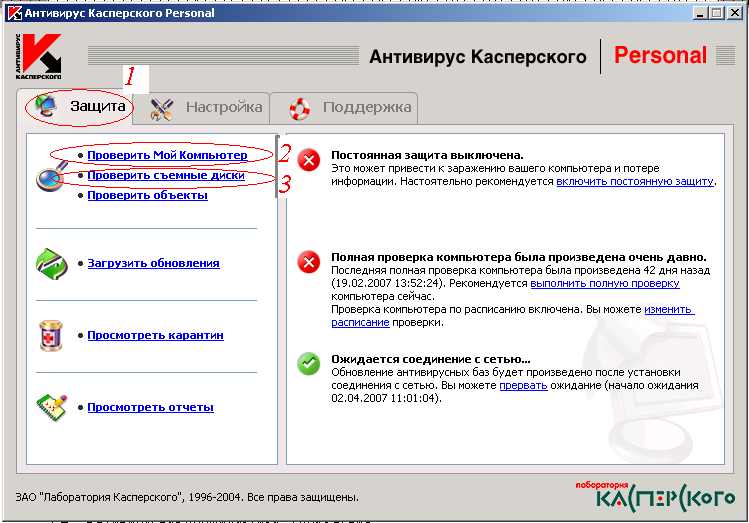This screenshot has height=523, width=749.
Task: Open the Просмотреть отчеты link
Action: coord(150,407)
